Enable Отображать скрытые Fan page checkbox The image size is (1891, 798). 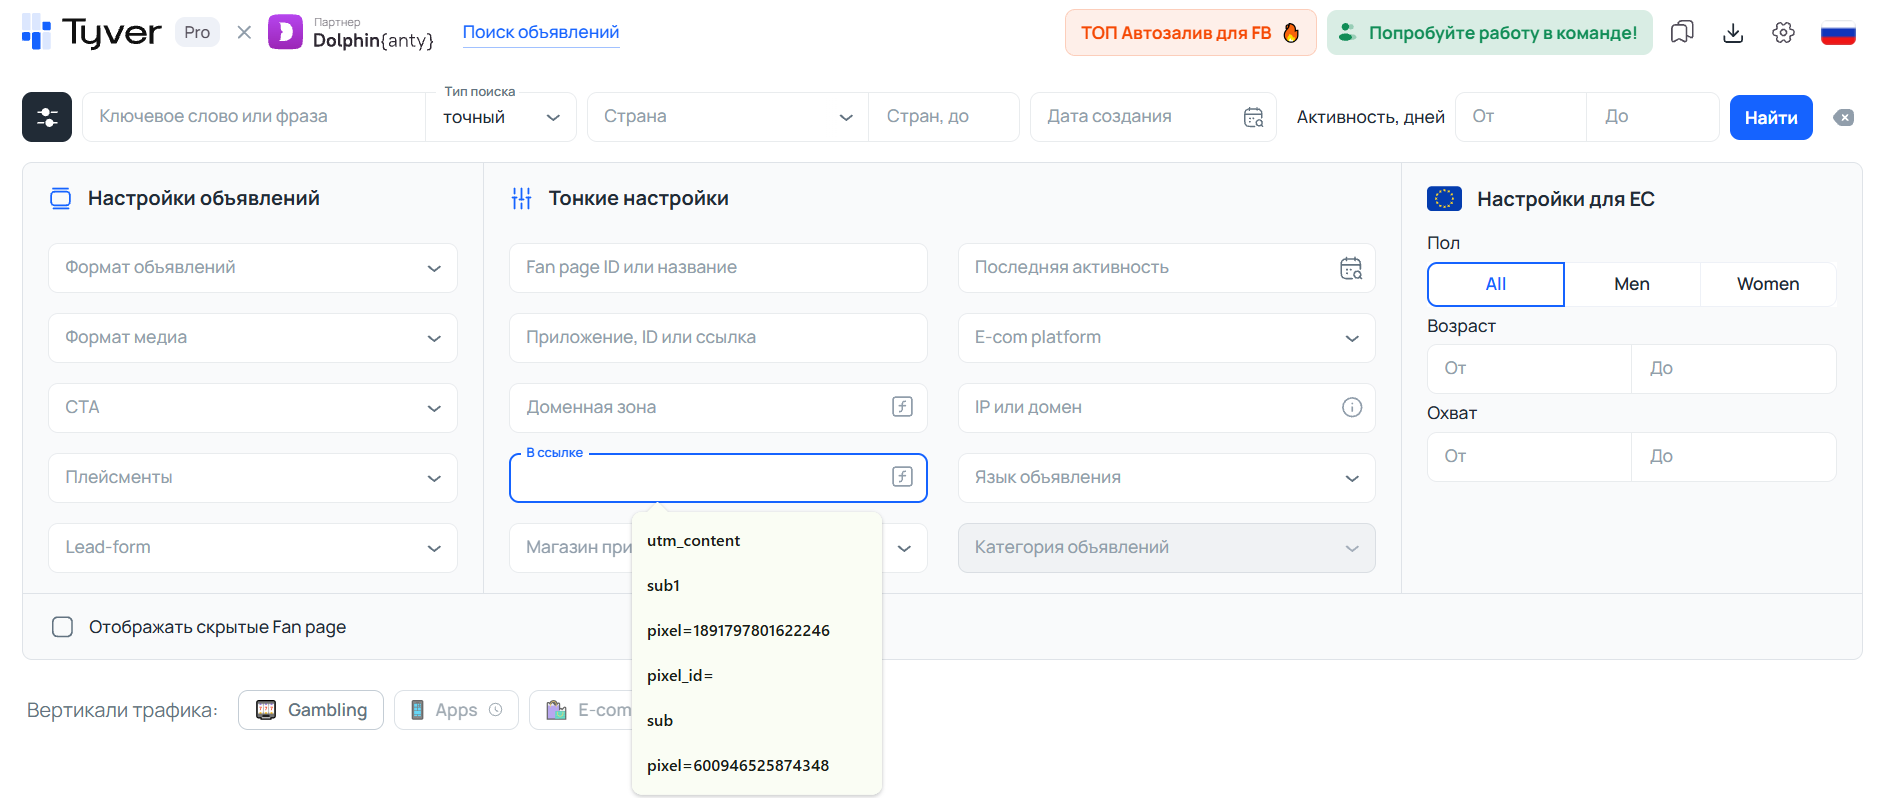pos(62,627)
